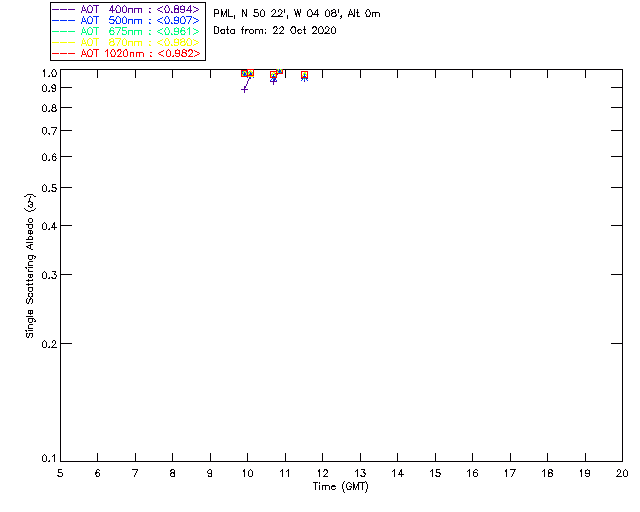Click the purple plus marker near 0.9
Viewport: 640px width, 512px height.
(244, 89)
